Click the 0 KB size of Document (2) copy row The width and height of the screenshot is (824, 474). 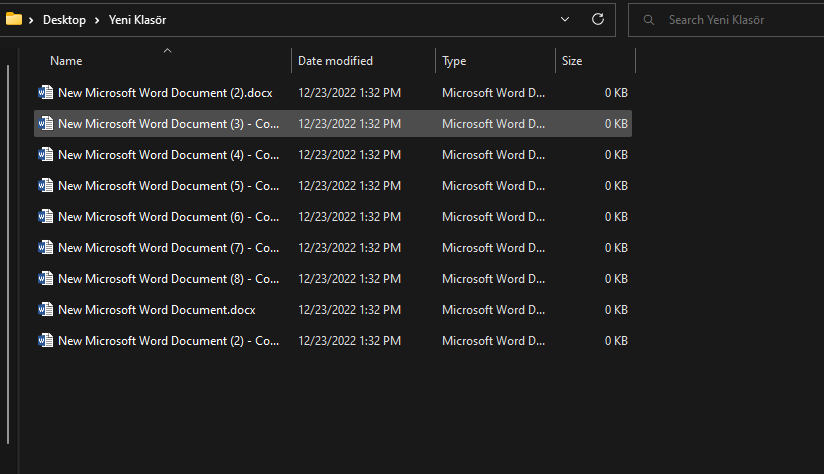pyautogui.click(x=616, y=341)
